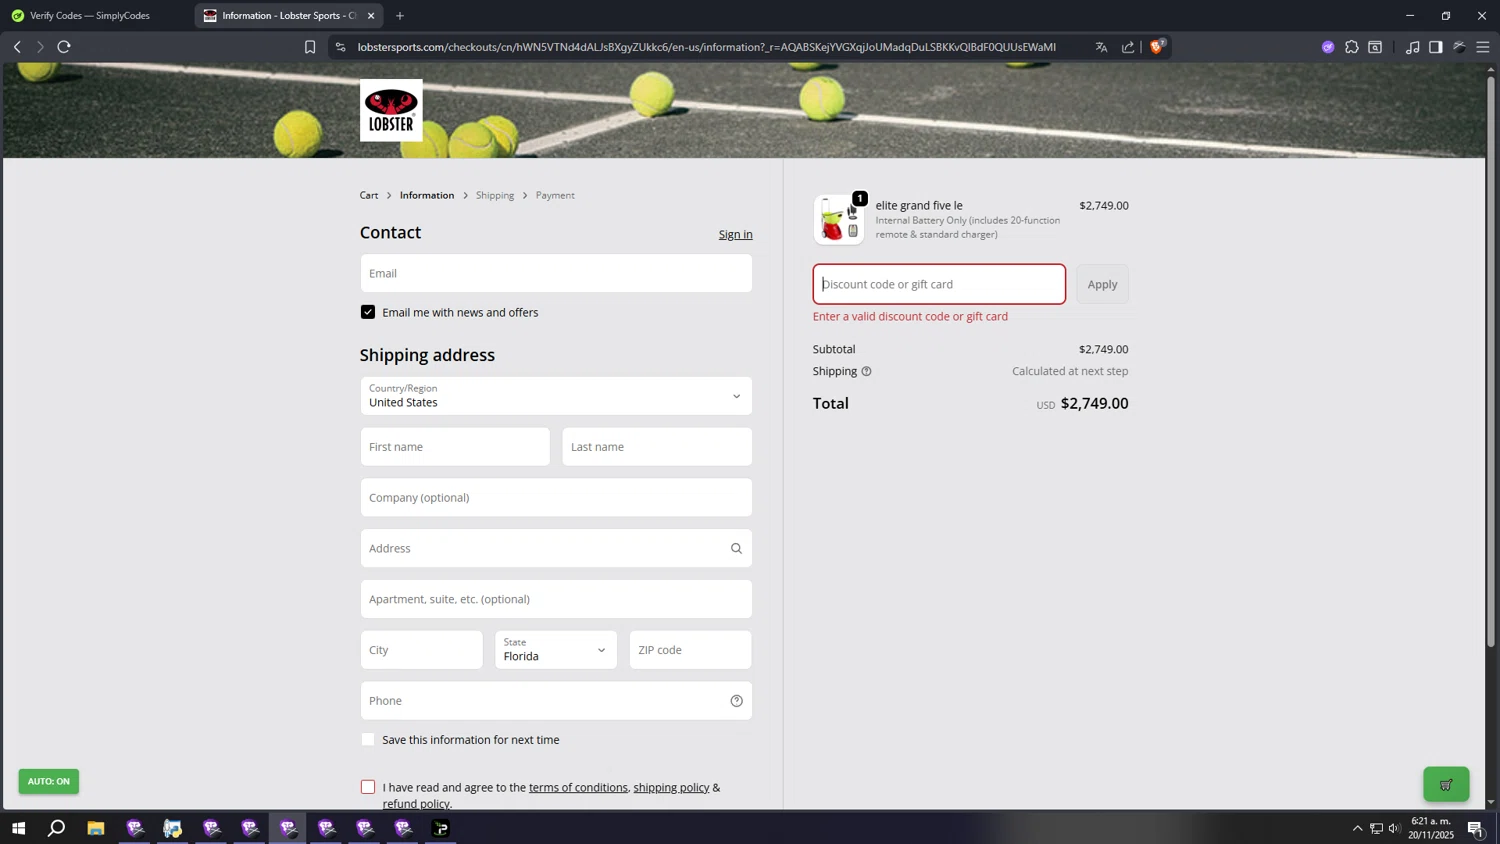Click Discount code or gift card field
This screenshot has height=844, width=1500.
(939, 284)
